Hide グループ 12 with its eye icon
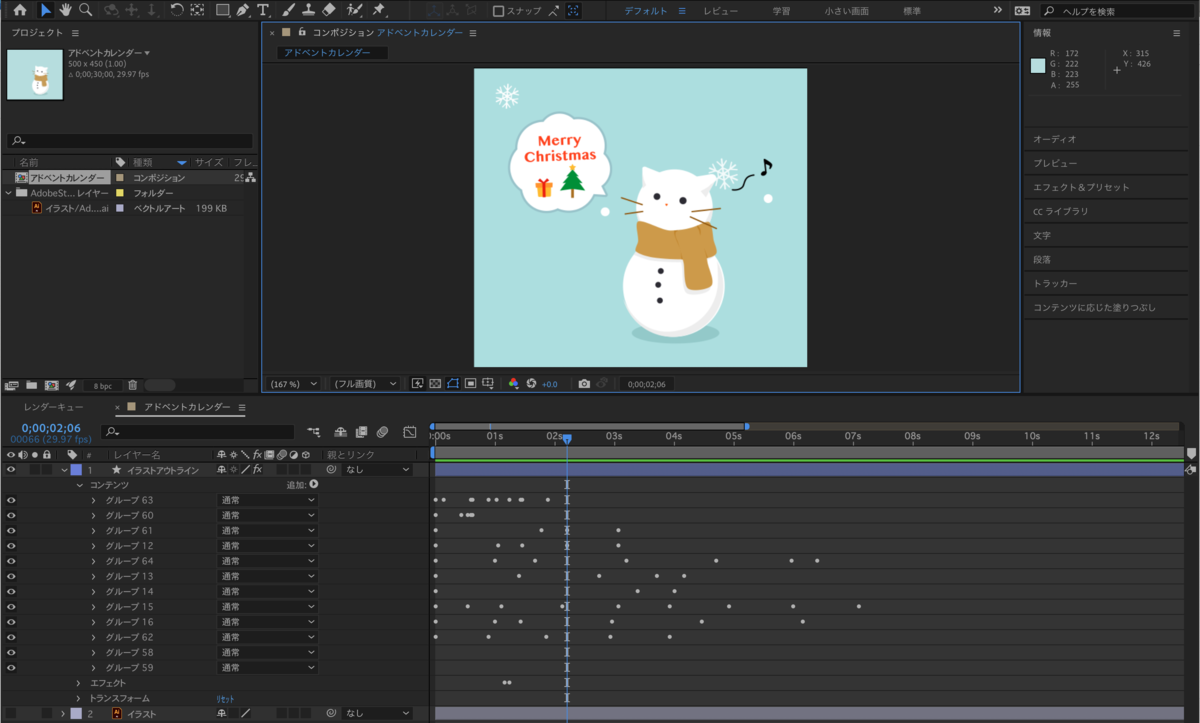Image resolution: width=1200 pixels, height=723 pixels. 11,546
